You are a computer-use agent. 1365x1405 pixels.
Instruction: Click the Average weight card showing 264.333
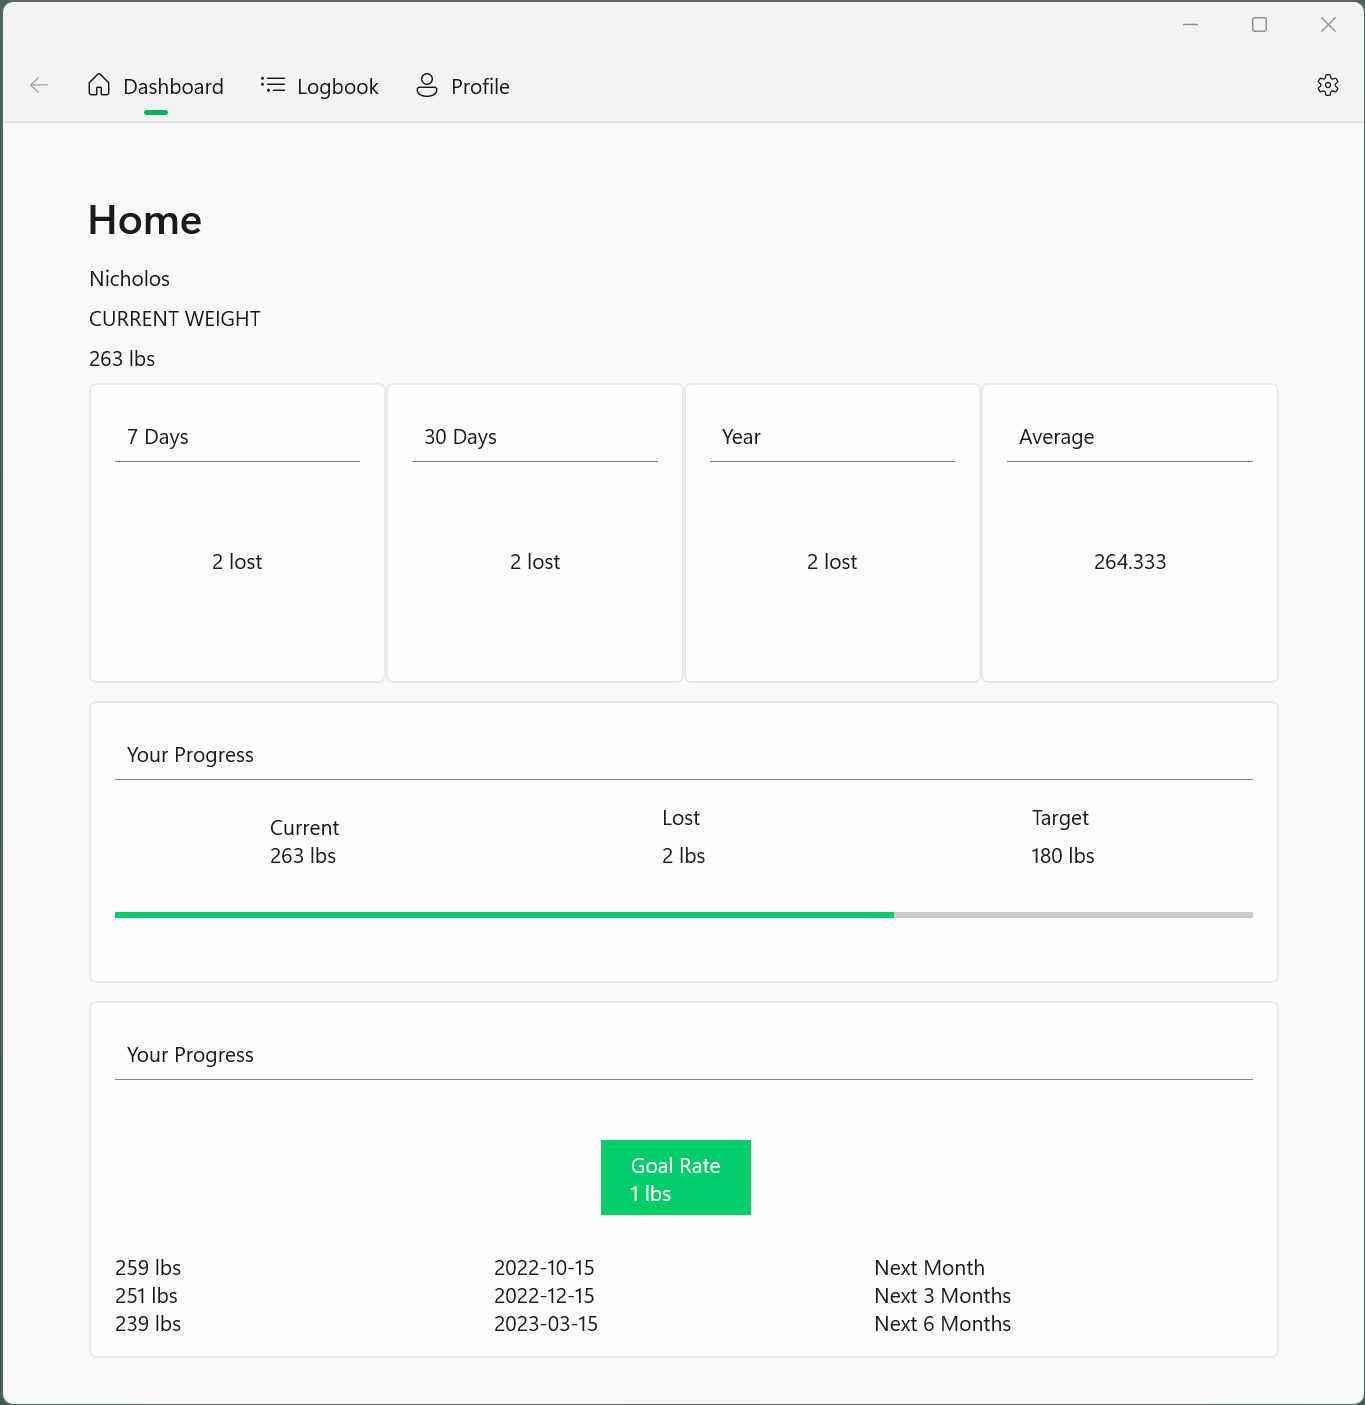(x=1129, y=532)
